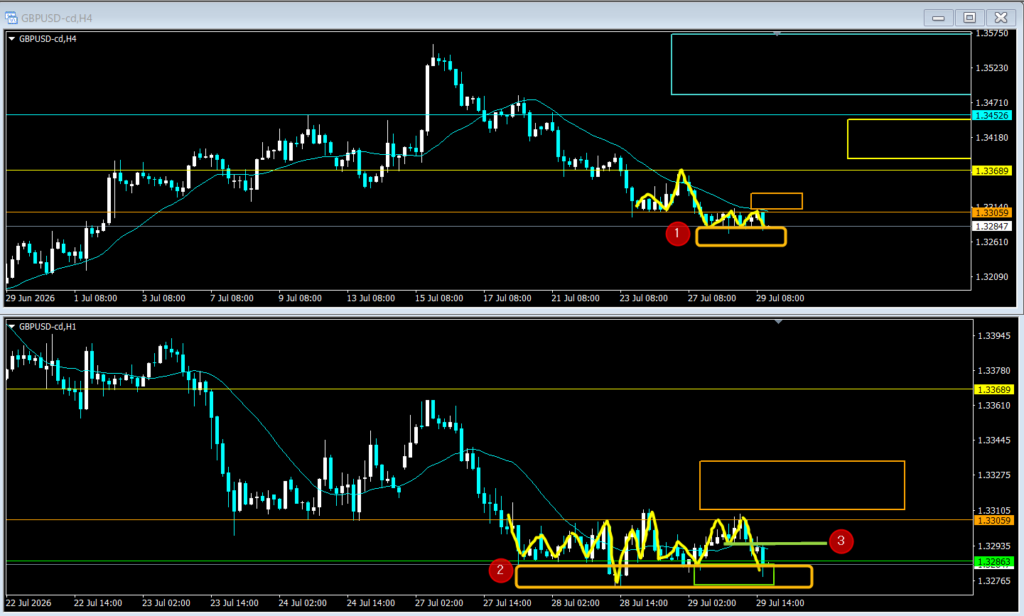This screenshot has height=616, width=1024.
Task: Click the 29 Jul 14:00 time axis label
Action: click(780, 603)
